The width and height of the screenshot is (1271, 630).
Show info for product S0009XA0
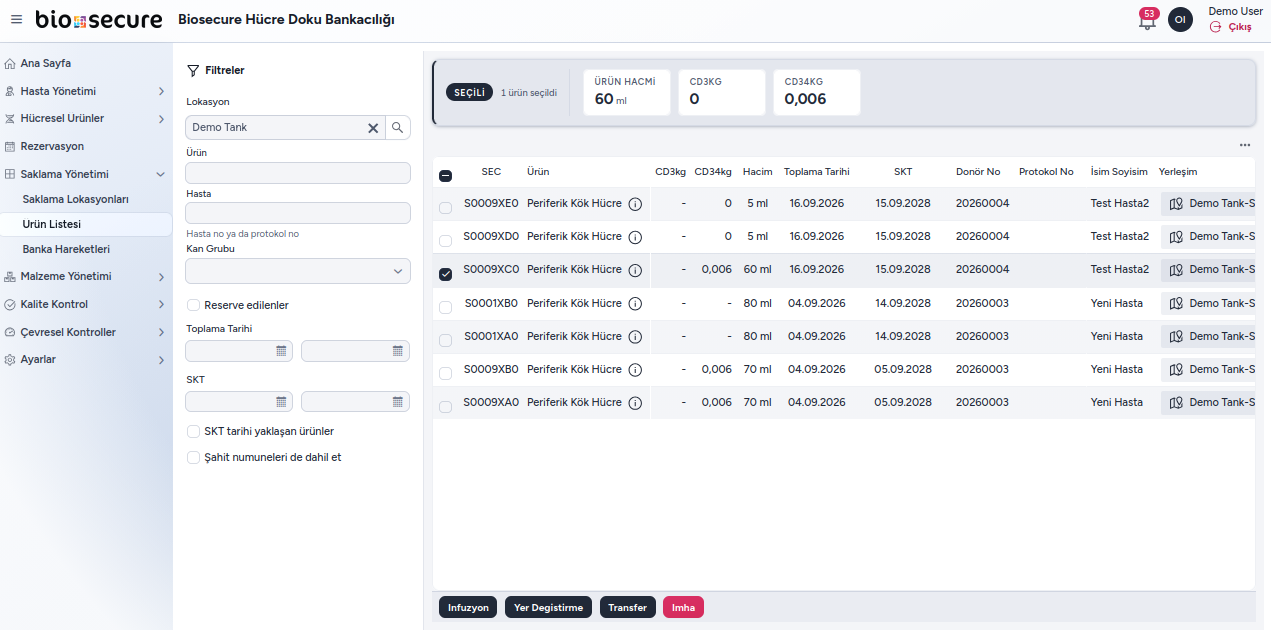[635, 403]
